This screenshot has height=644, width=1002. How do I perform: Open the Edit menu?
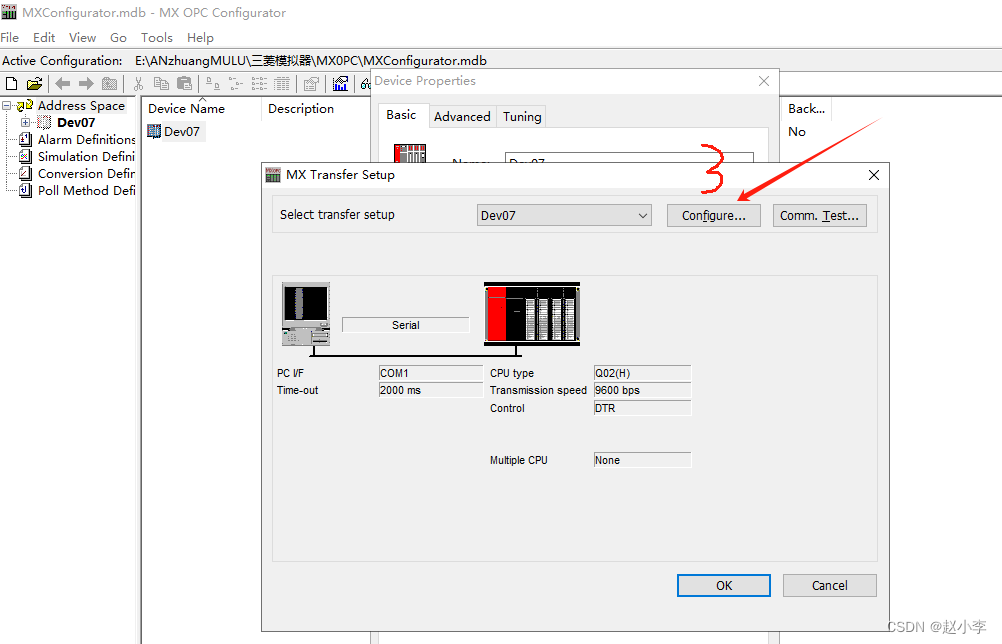click(44, 38)
